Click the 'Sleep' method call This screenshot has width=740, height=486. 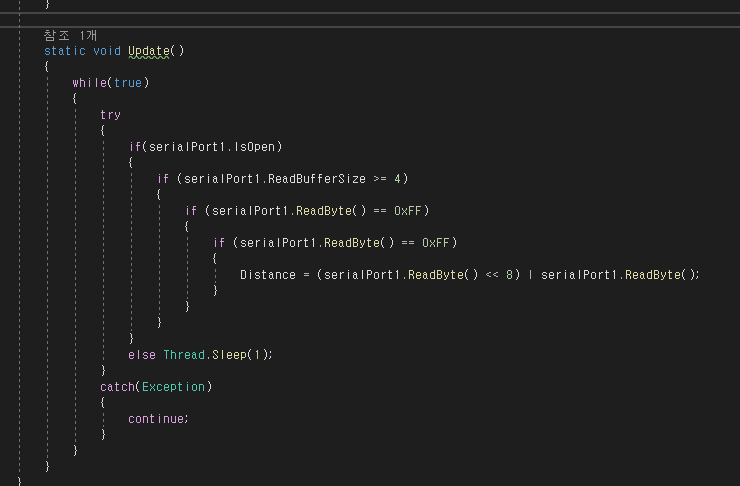(229, 354)
